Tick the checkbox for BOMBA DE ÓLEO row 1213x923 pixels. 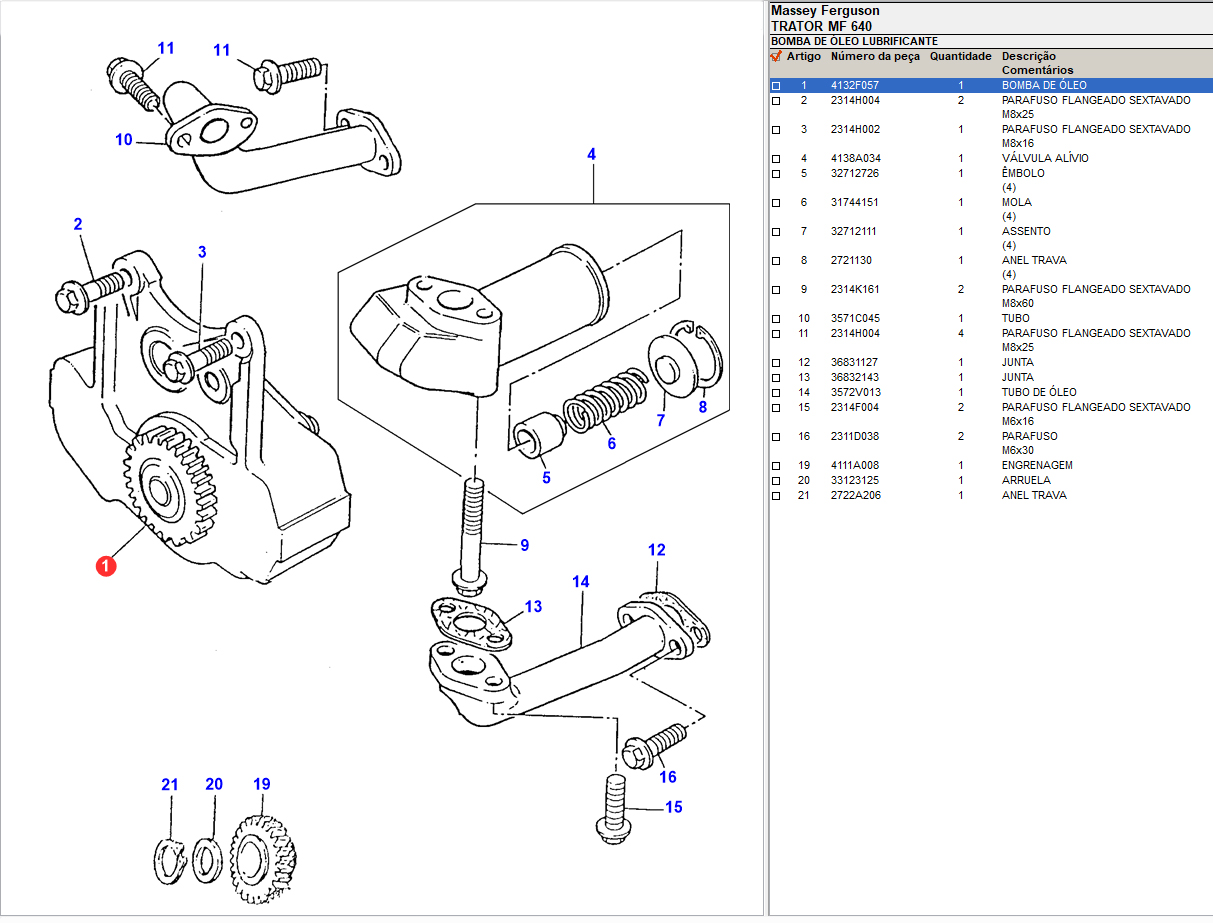pyautogui.click(x=776, y=86)
